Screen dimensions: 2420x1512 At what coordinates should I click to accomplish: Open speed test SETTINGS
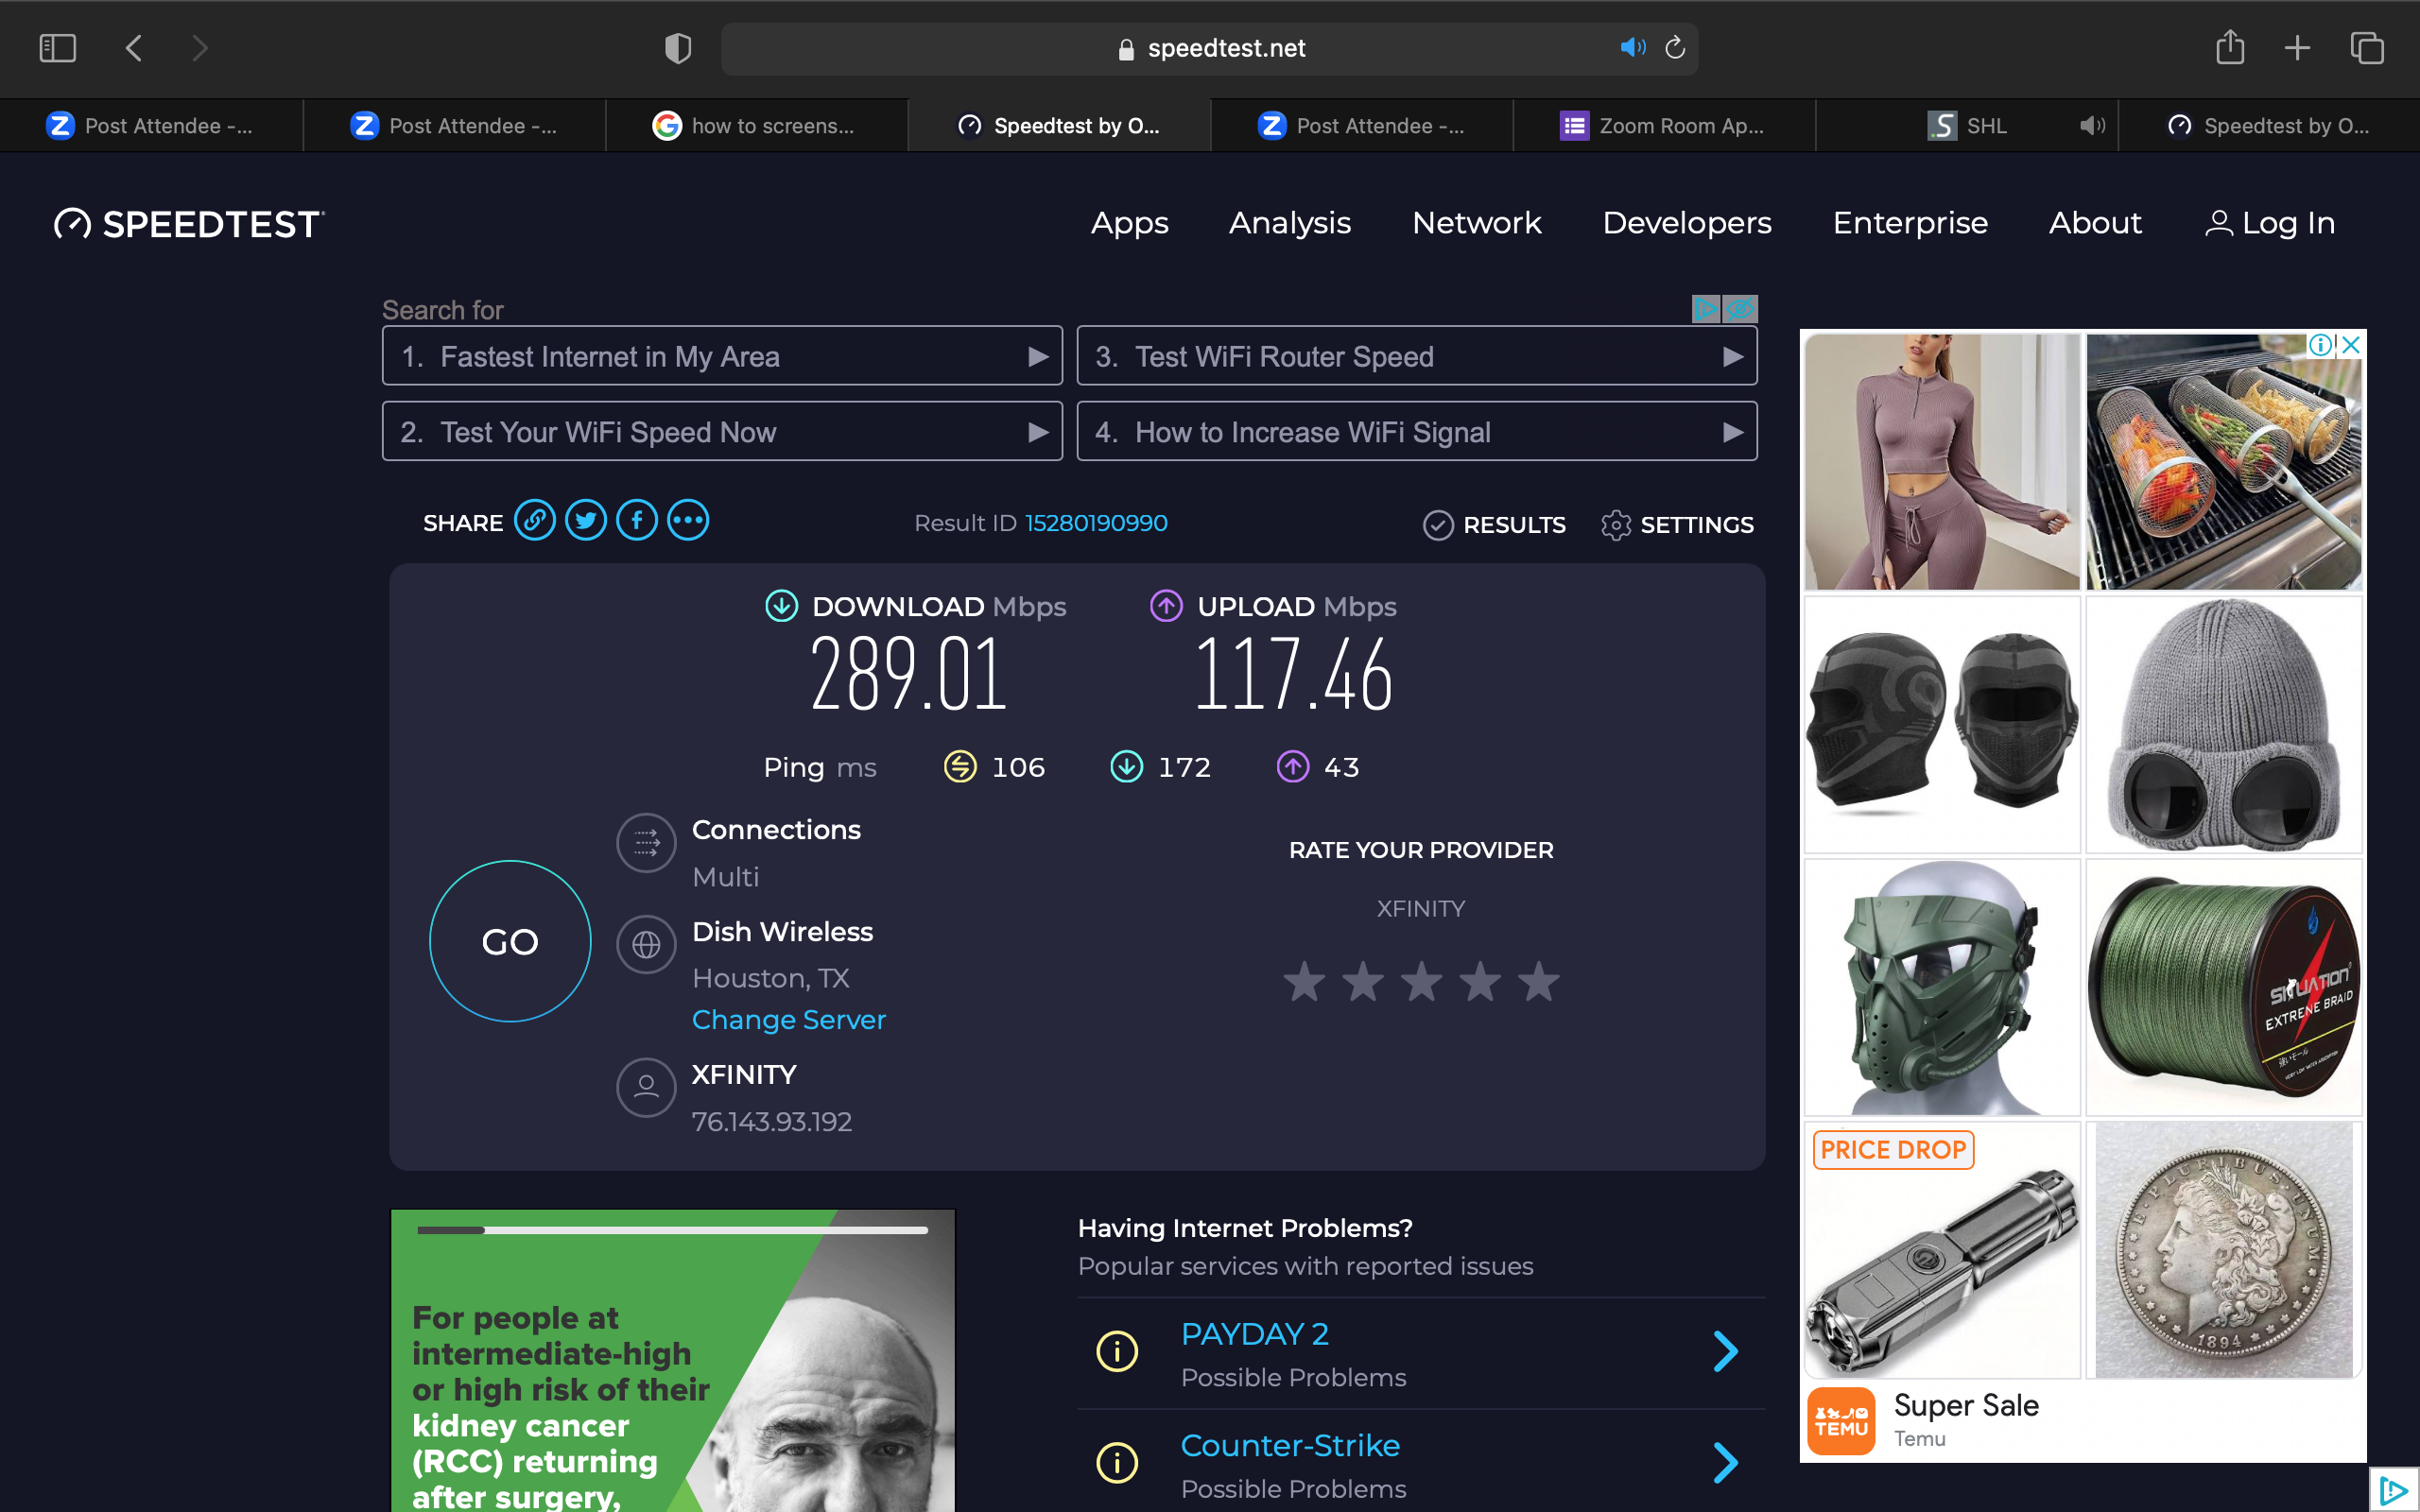[1677, 525]
